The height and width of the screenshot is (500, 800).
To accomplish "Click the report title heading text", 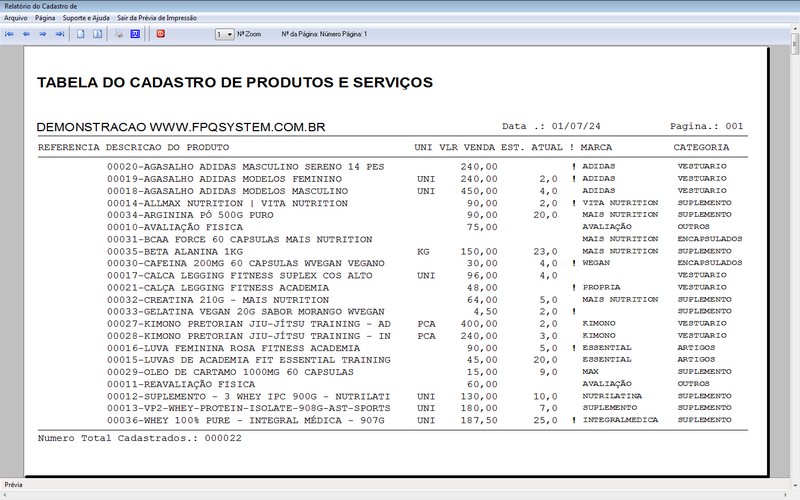I will click(x=235, y=83).
